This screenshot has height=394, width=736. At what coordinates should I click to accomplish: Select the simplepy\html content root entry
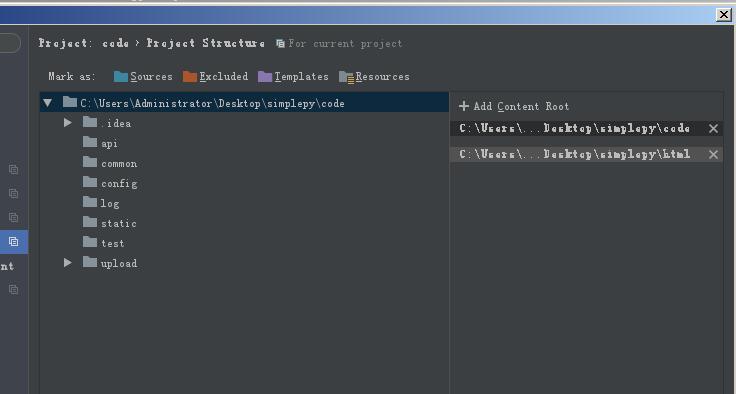tap(575, 154)
